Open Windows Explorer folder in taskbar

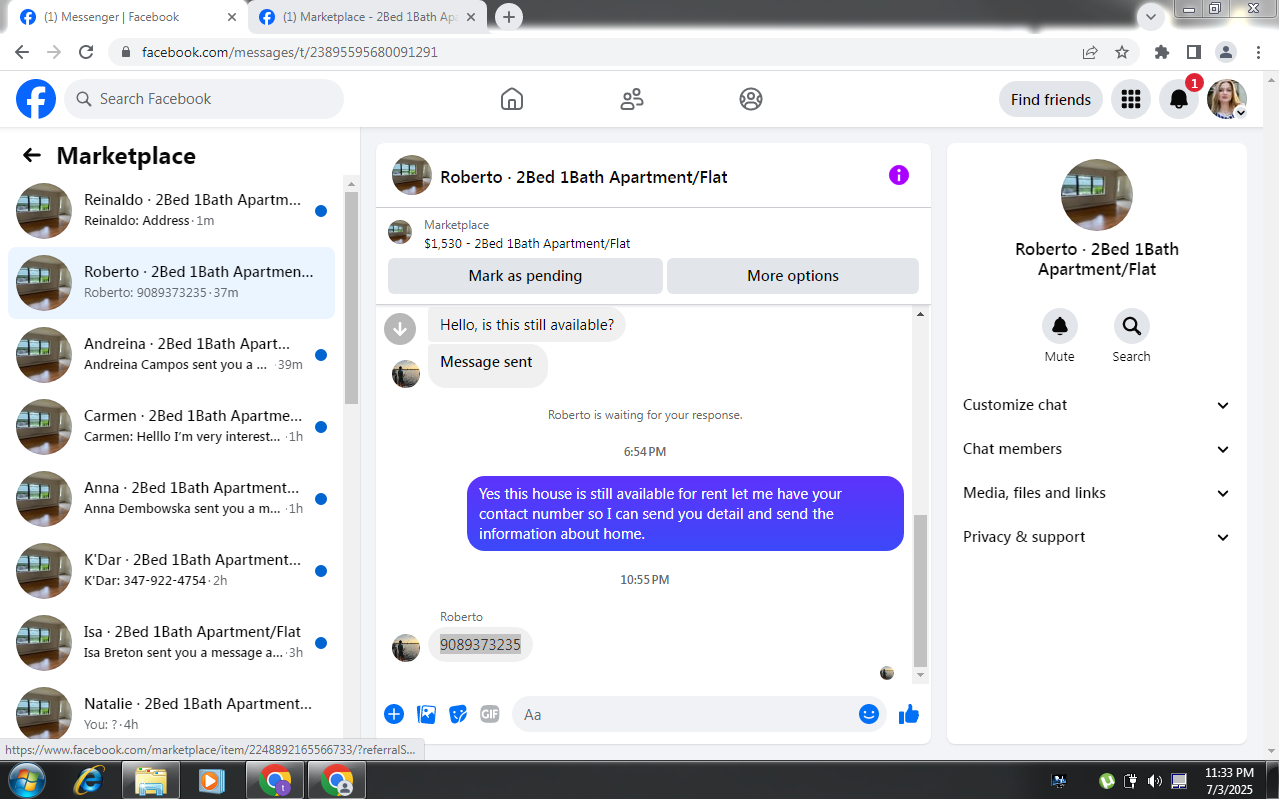click(150, 780)
